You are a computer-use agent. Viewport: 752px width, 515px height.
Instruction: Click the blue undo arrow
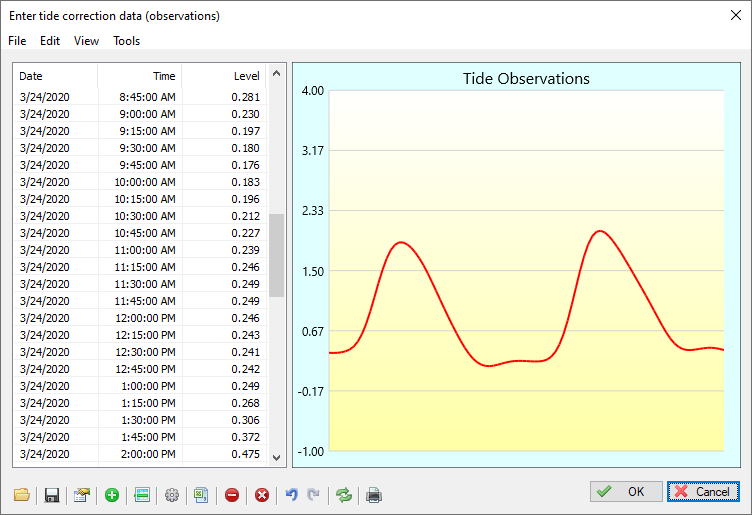pos(292,495)
